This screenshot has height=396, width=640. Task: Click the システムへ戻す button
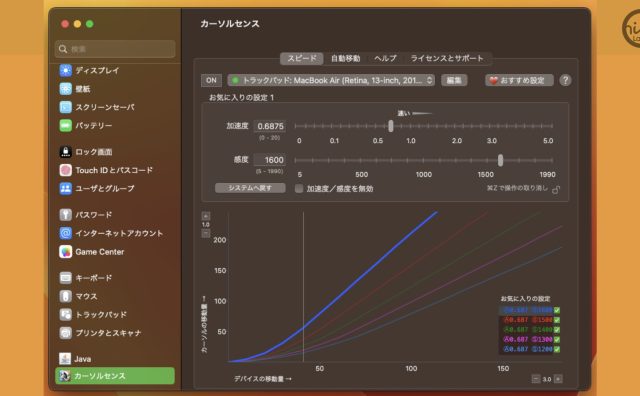(250, 188)
